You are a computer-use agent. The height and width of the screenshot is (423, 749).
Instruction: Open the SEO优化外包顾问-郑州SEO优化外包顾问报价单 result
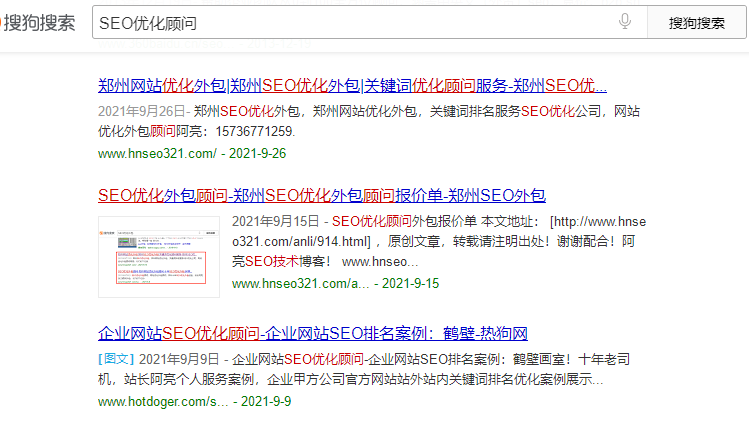[x=322, y=195]
